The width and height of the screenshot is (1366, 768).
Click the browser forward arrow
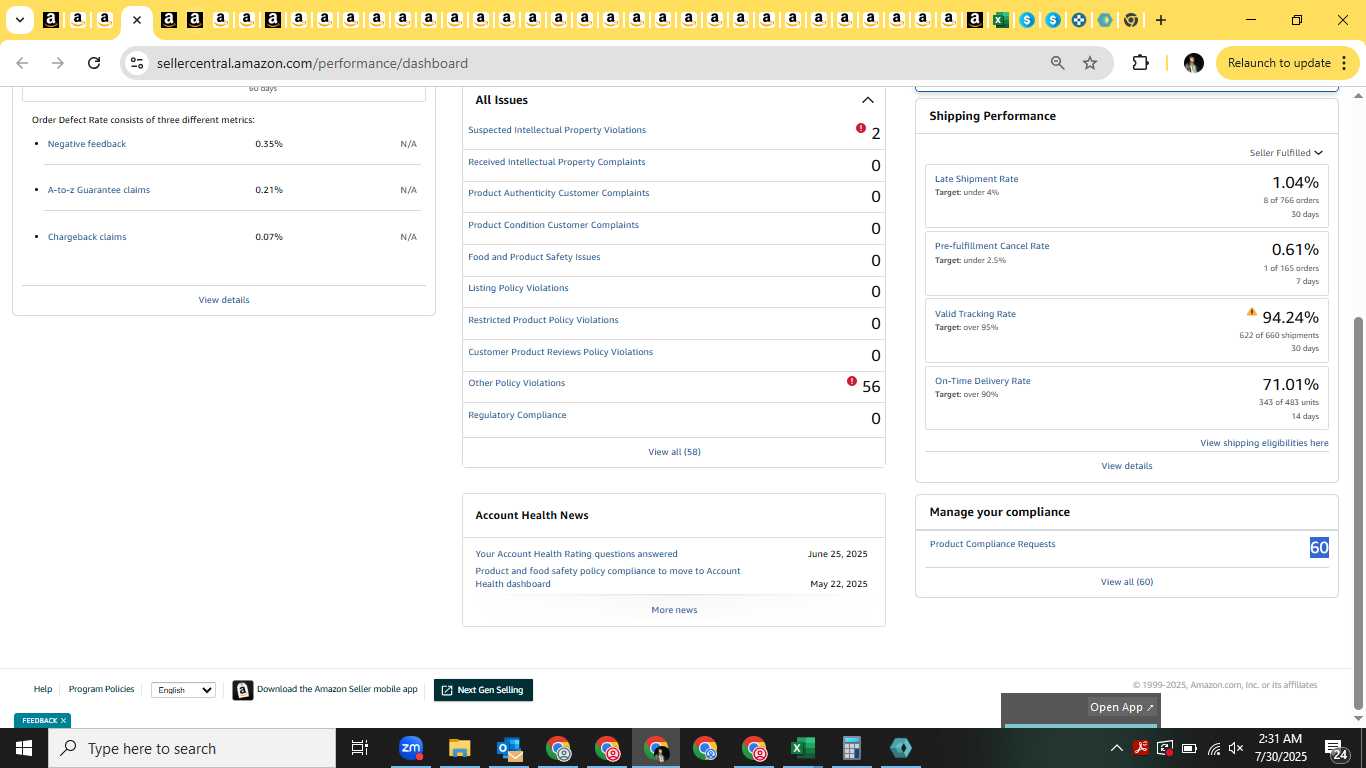[58, 63]
